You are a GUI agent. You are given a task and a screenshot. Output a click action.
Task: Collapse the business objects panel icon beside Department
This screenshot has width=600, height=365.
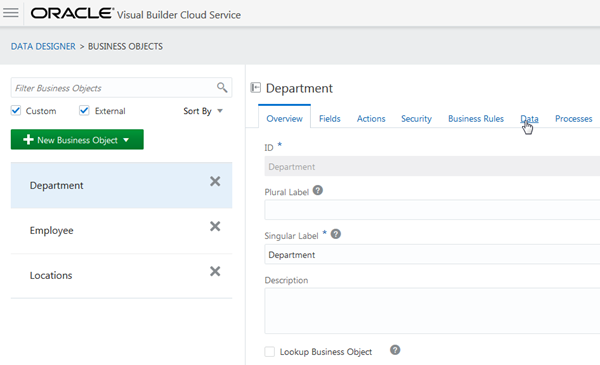[256, 88]
